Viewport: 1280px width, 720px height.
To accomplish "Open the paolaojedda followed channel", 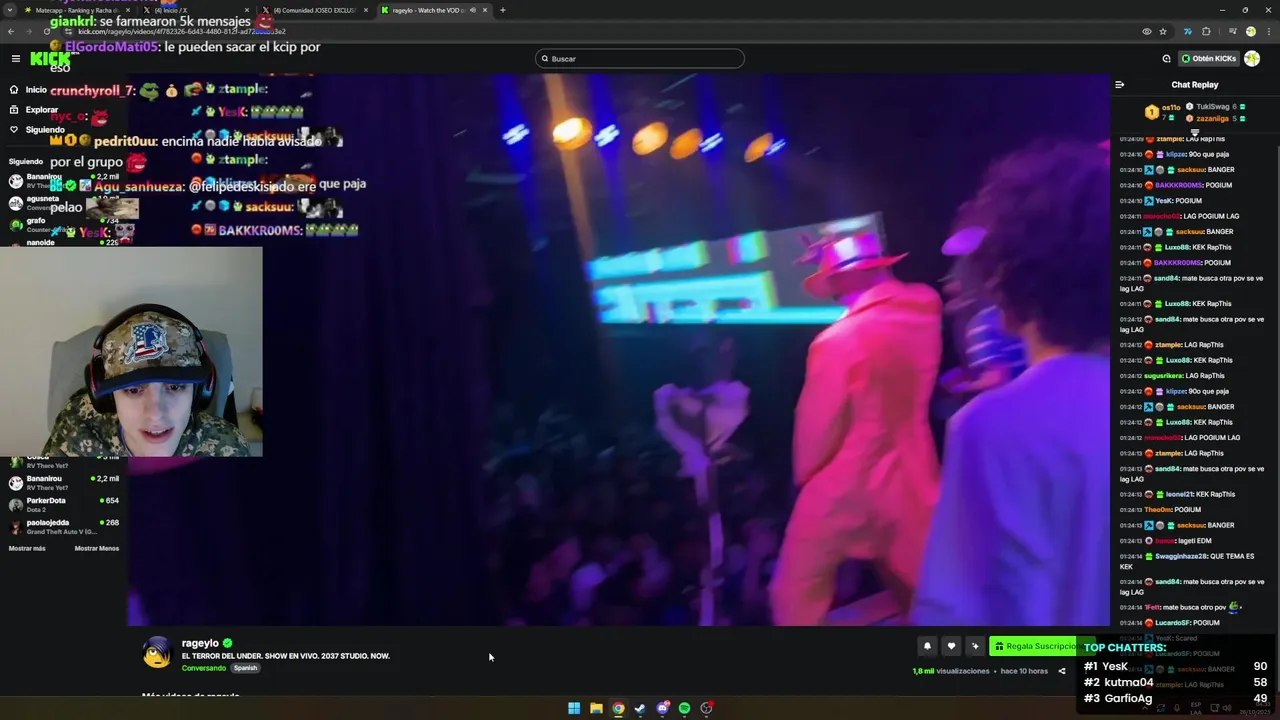I will [x=64, y=527].
